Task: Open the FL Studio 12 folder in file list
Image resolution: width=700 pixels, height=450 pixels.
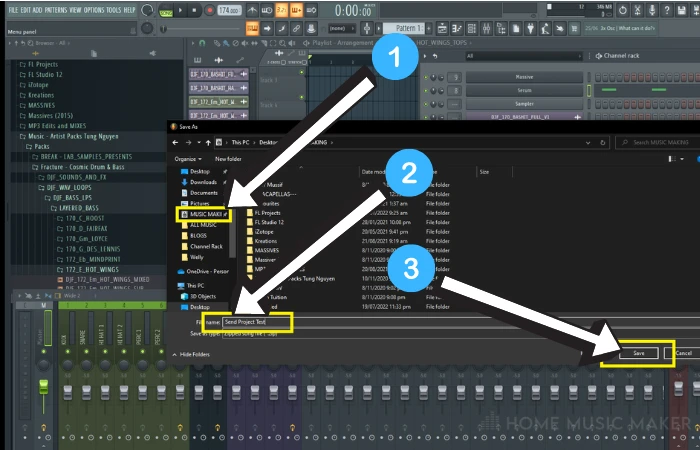Action: (x=265, y=222)
